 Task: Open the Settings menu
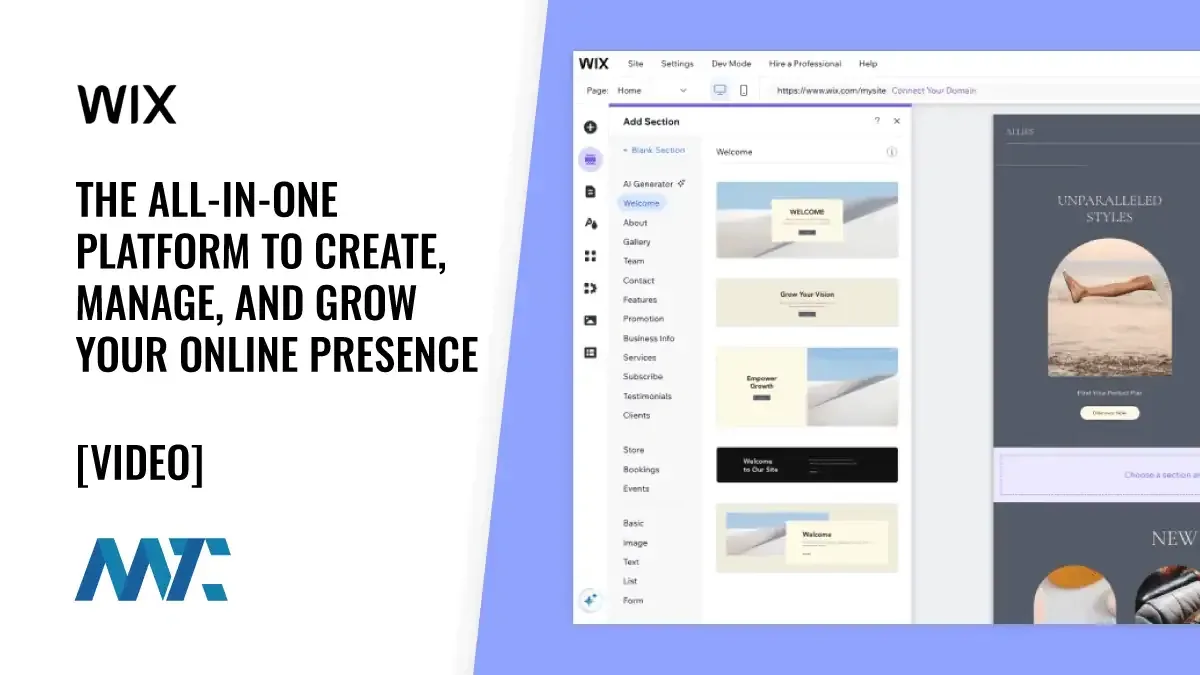click(x=677, y=64)
